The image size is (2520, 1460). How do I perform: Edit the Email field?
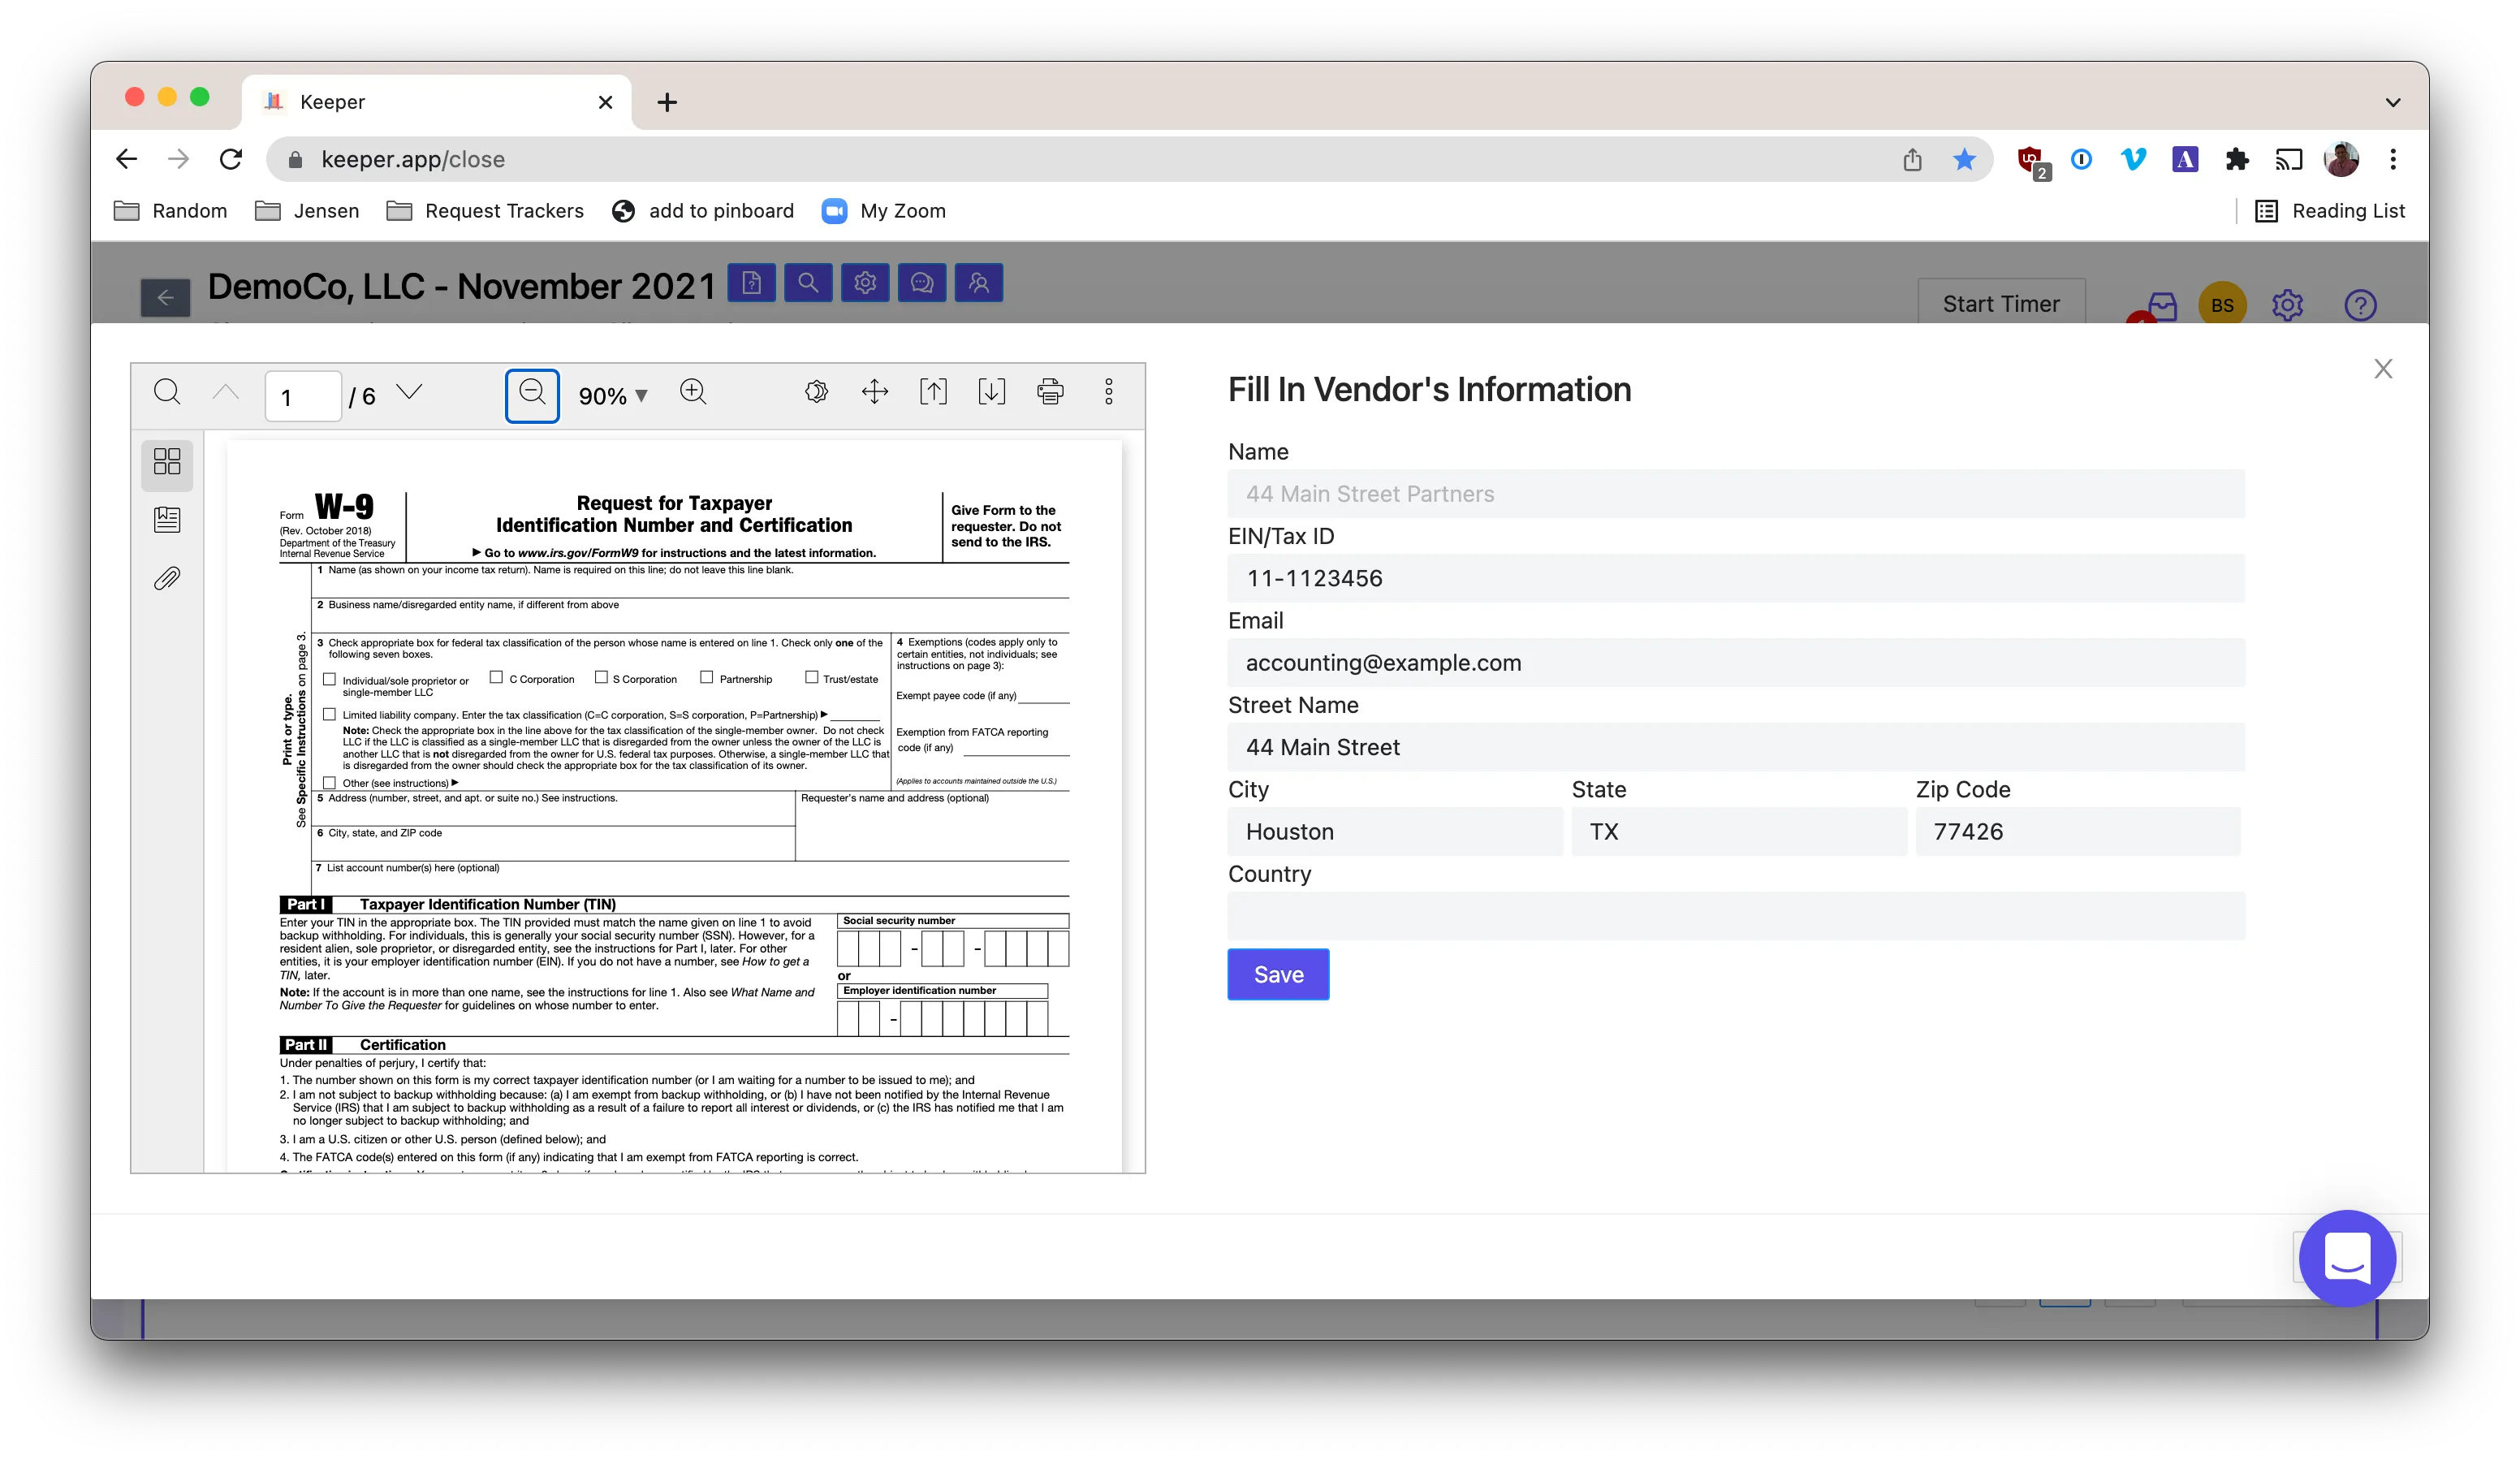tap(1736, 663)
